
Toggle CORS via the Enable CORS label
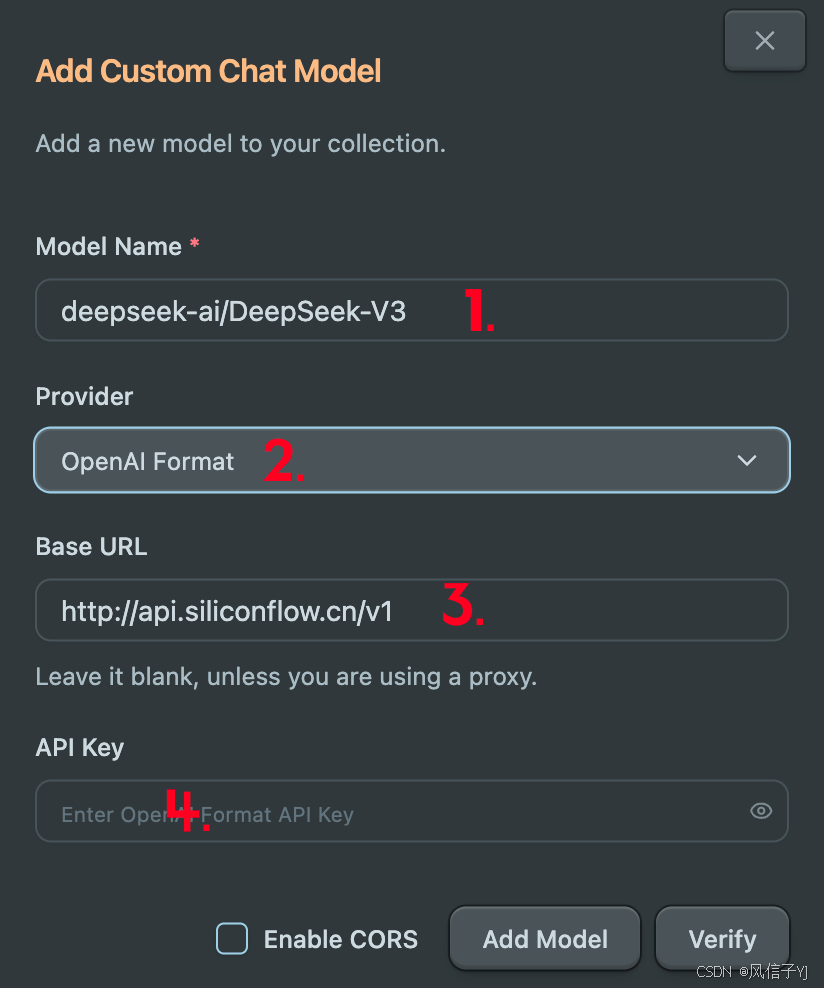[340, 939]
